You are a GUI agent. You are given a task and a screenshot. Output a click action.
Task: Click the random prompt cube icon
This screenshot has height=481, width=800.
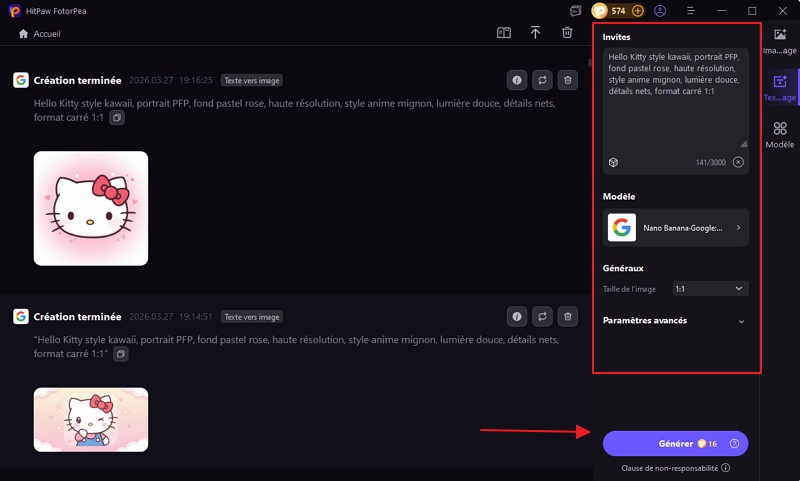click(x=613, y=162)
